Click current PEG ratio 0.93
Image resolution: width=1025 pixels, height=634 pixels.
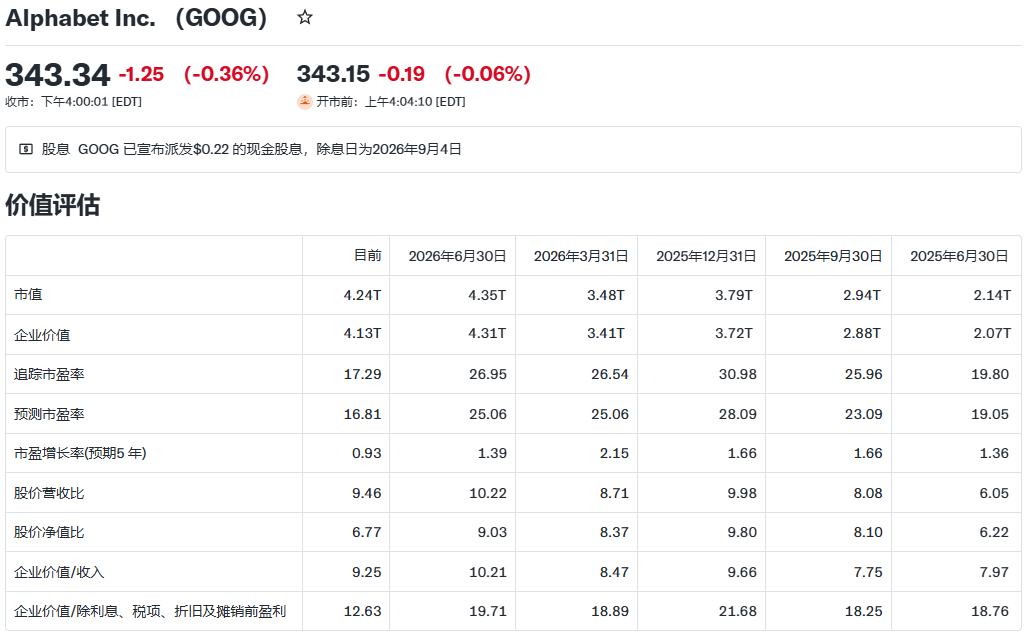point(367,454)
